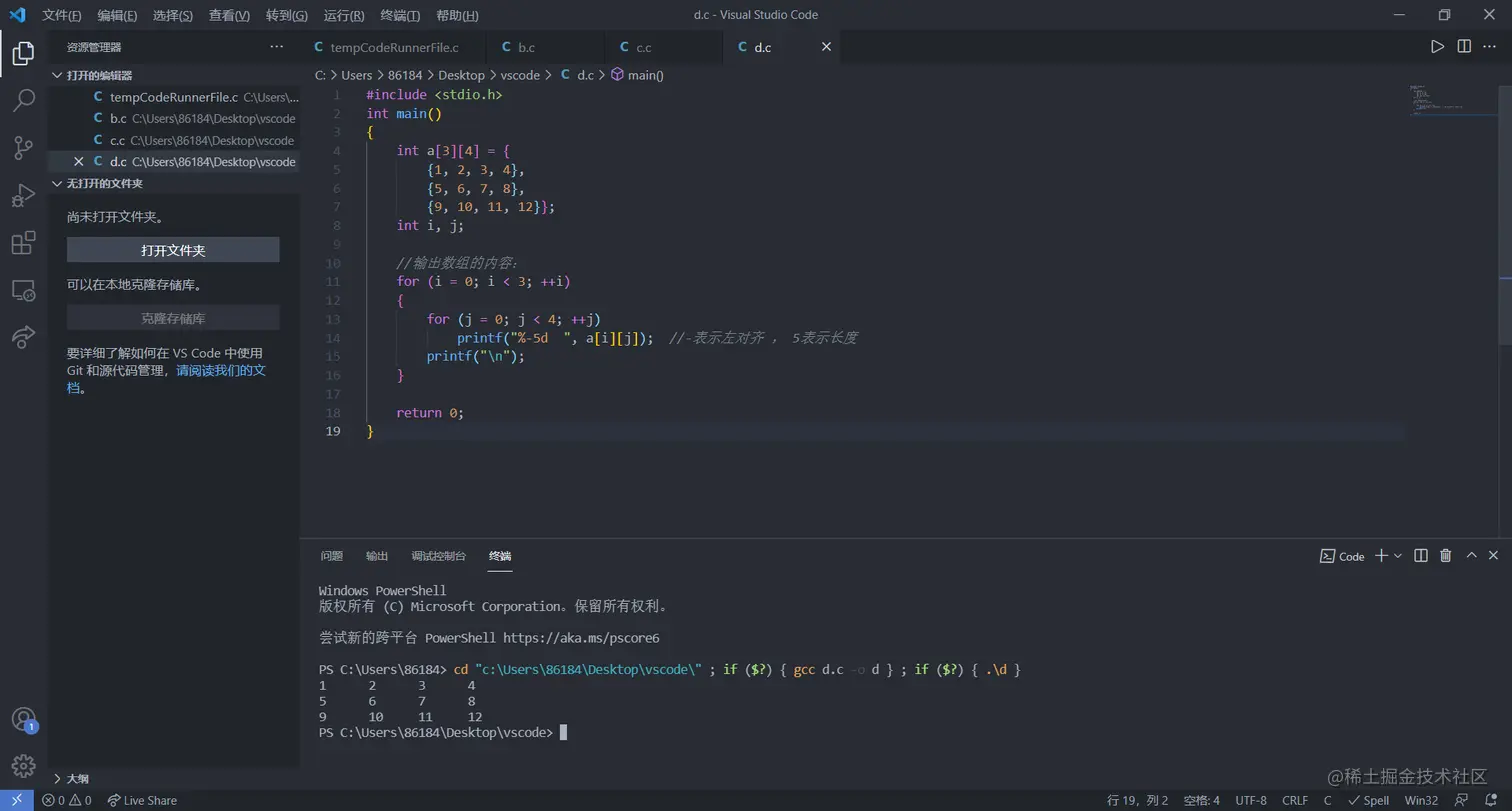The height and width of the screenshot is (811, 1512).
Task: Create a new terminal with plus icon
Action: click(1381, 556)
